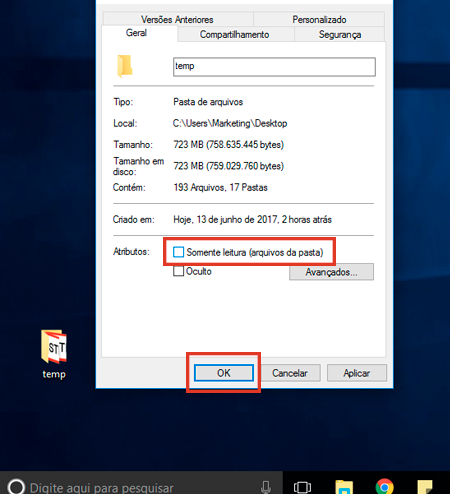Activate the microphone icon in search box

(x=266, y=487)
